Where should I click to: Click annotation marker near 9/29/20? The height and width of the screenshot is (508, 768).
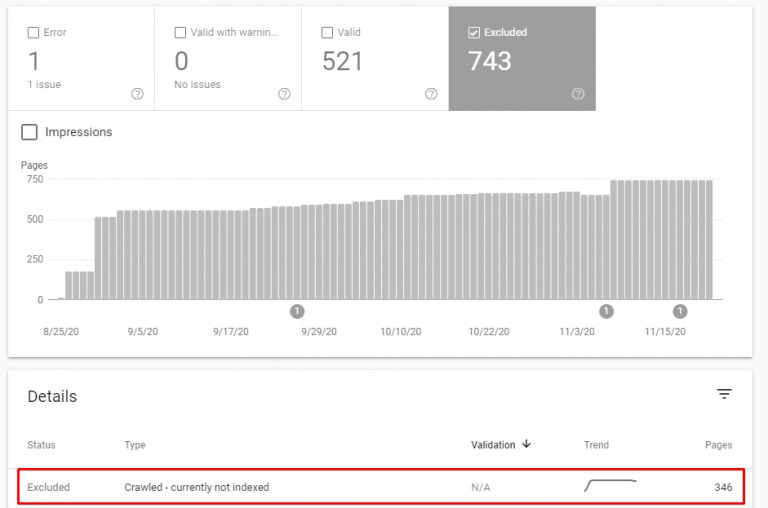[x=297, y=311]
